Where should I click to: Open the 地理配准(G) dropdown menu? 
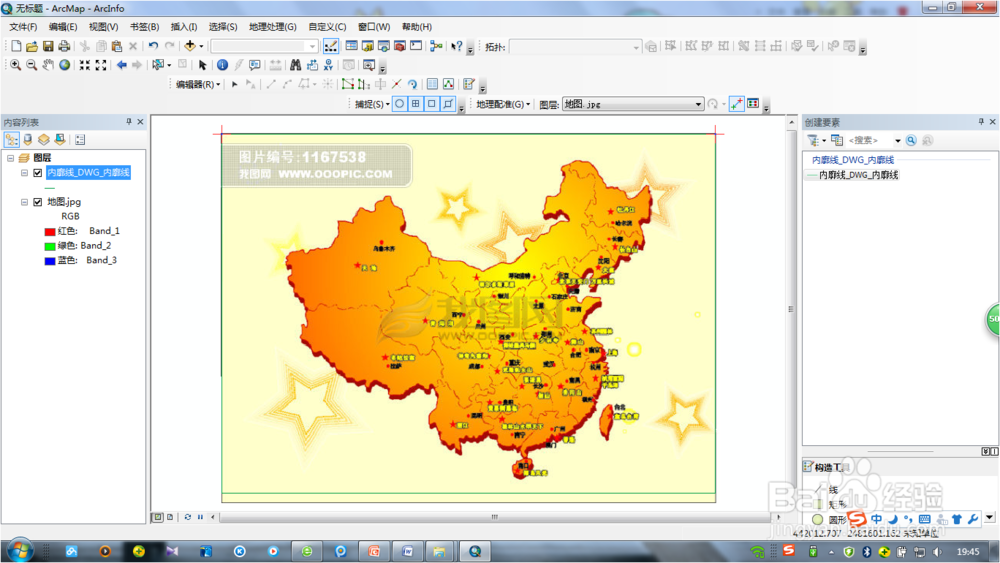point(503,104)
